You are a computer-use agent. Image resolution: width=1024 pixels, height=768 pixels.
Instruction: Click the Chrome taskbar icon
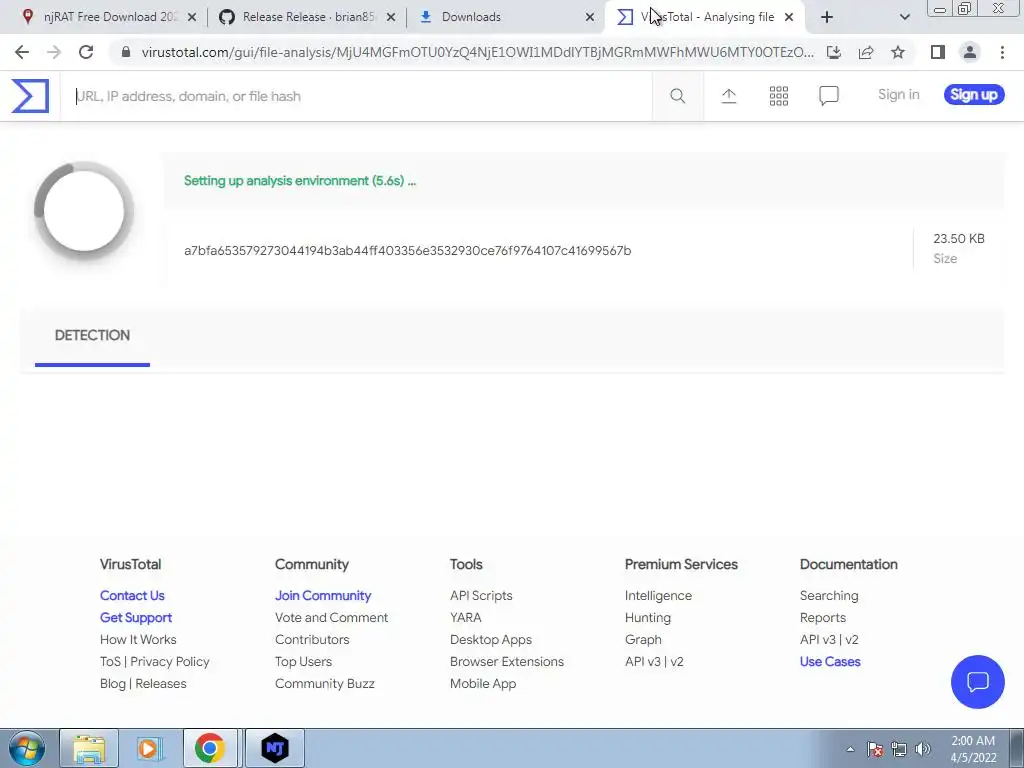210,748
